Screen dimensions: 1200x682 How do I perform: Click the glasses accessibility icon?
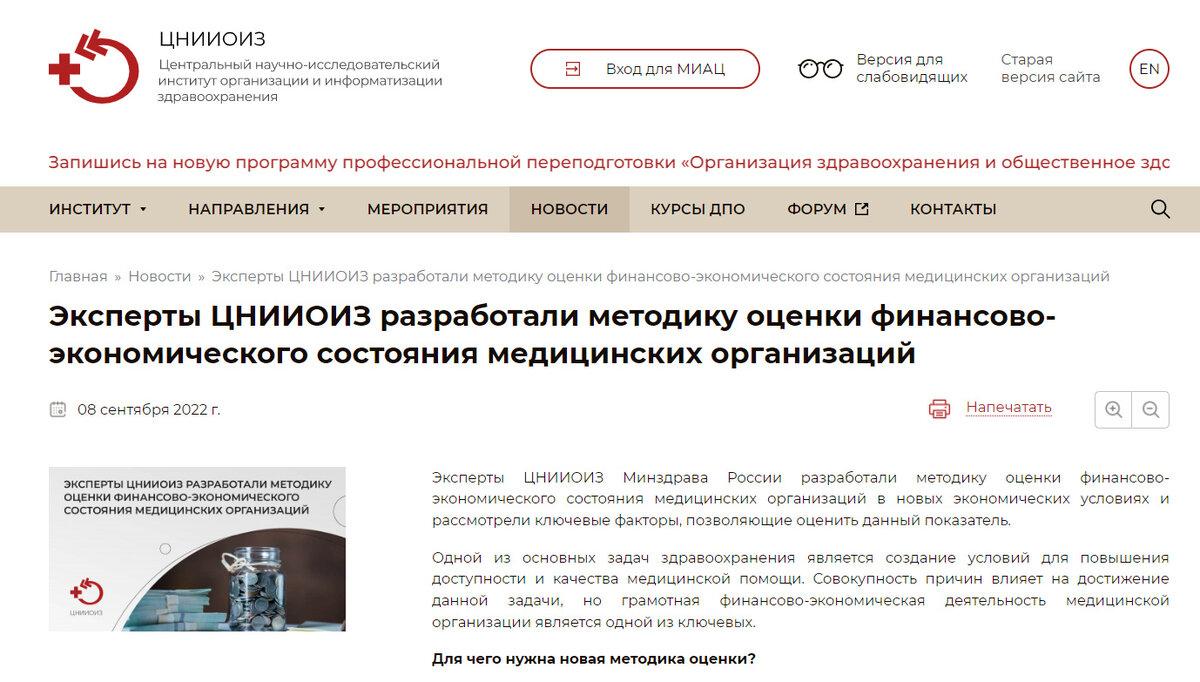(x=820, y=68)
